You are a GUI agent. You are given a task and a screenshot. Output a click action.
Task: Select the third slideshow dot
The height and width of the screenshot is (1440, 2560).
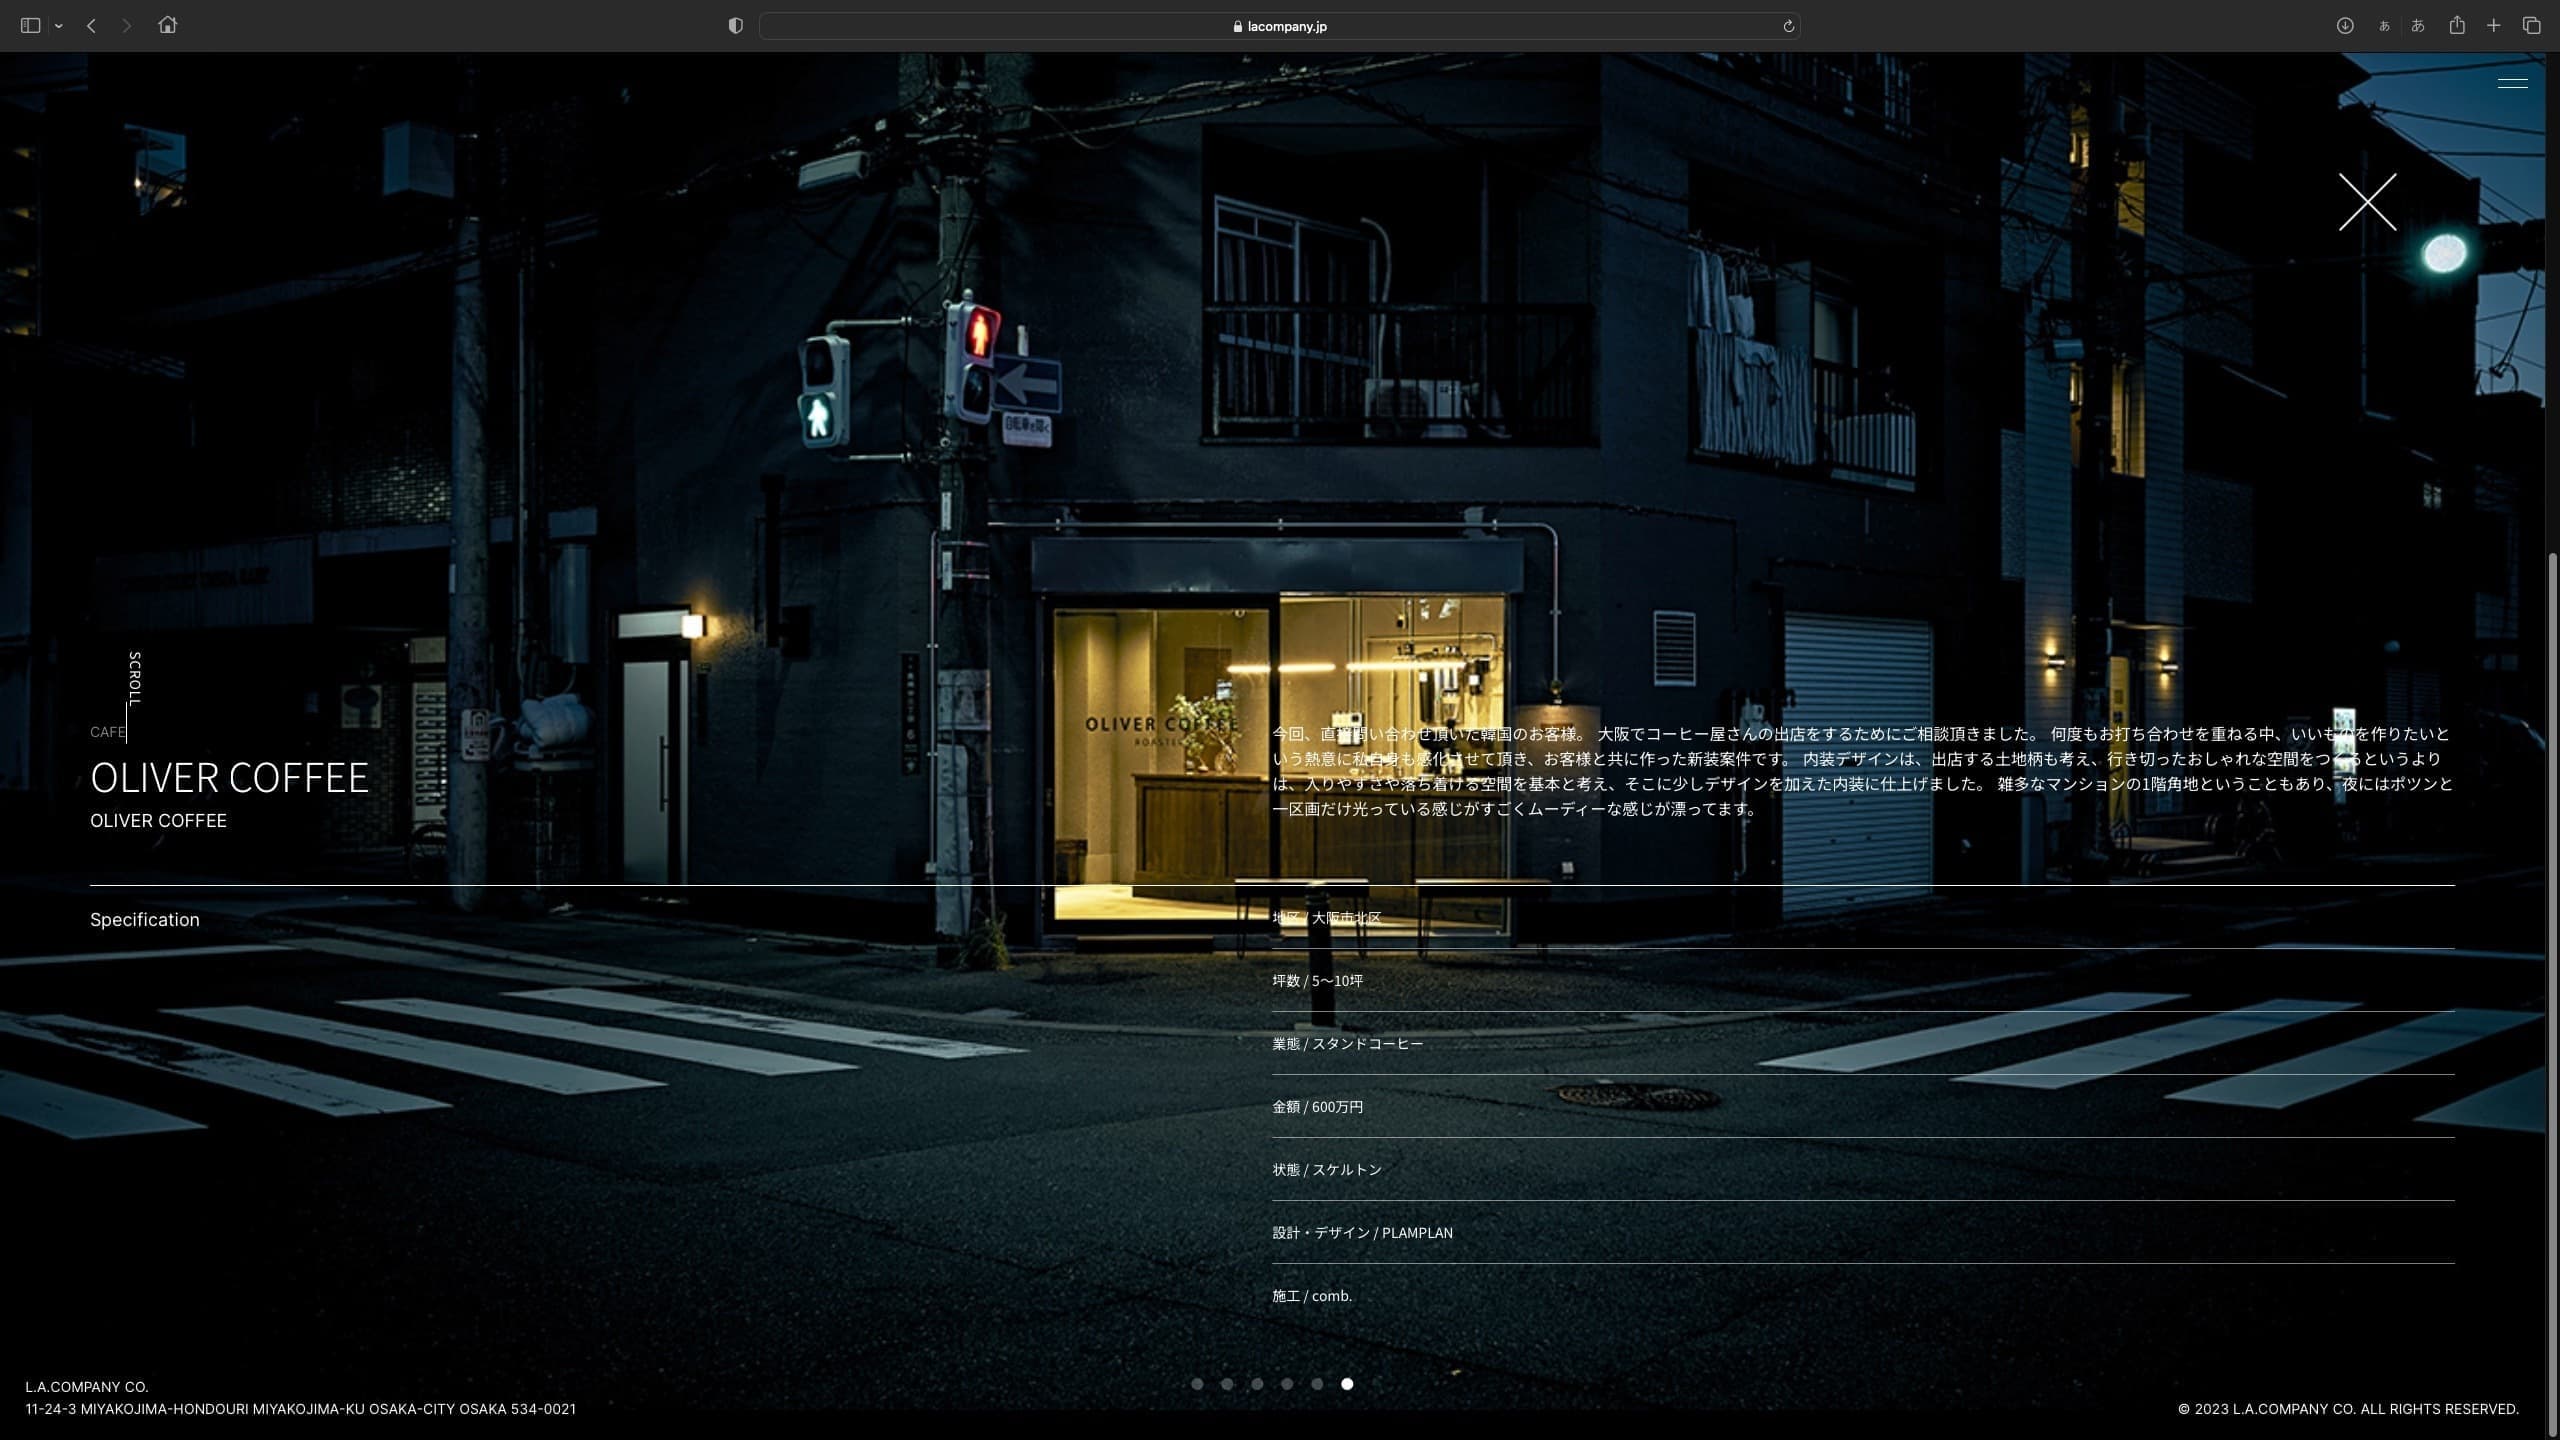1257,1384
